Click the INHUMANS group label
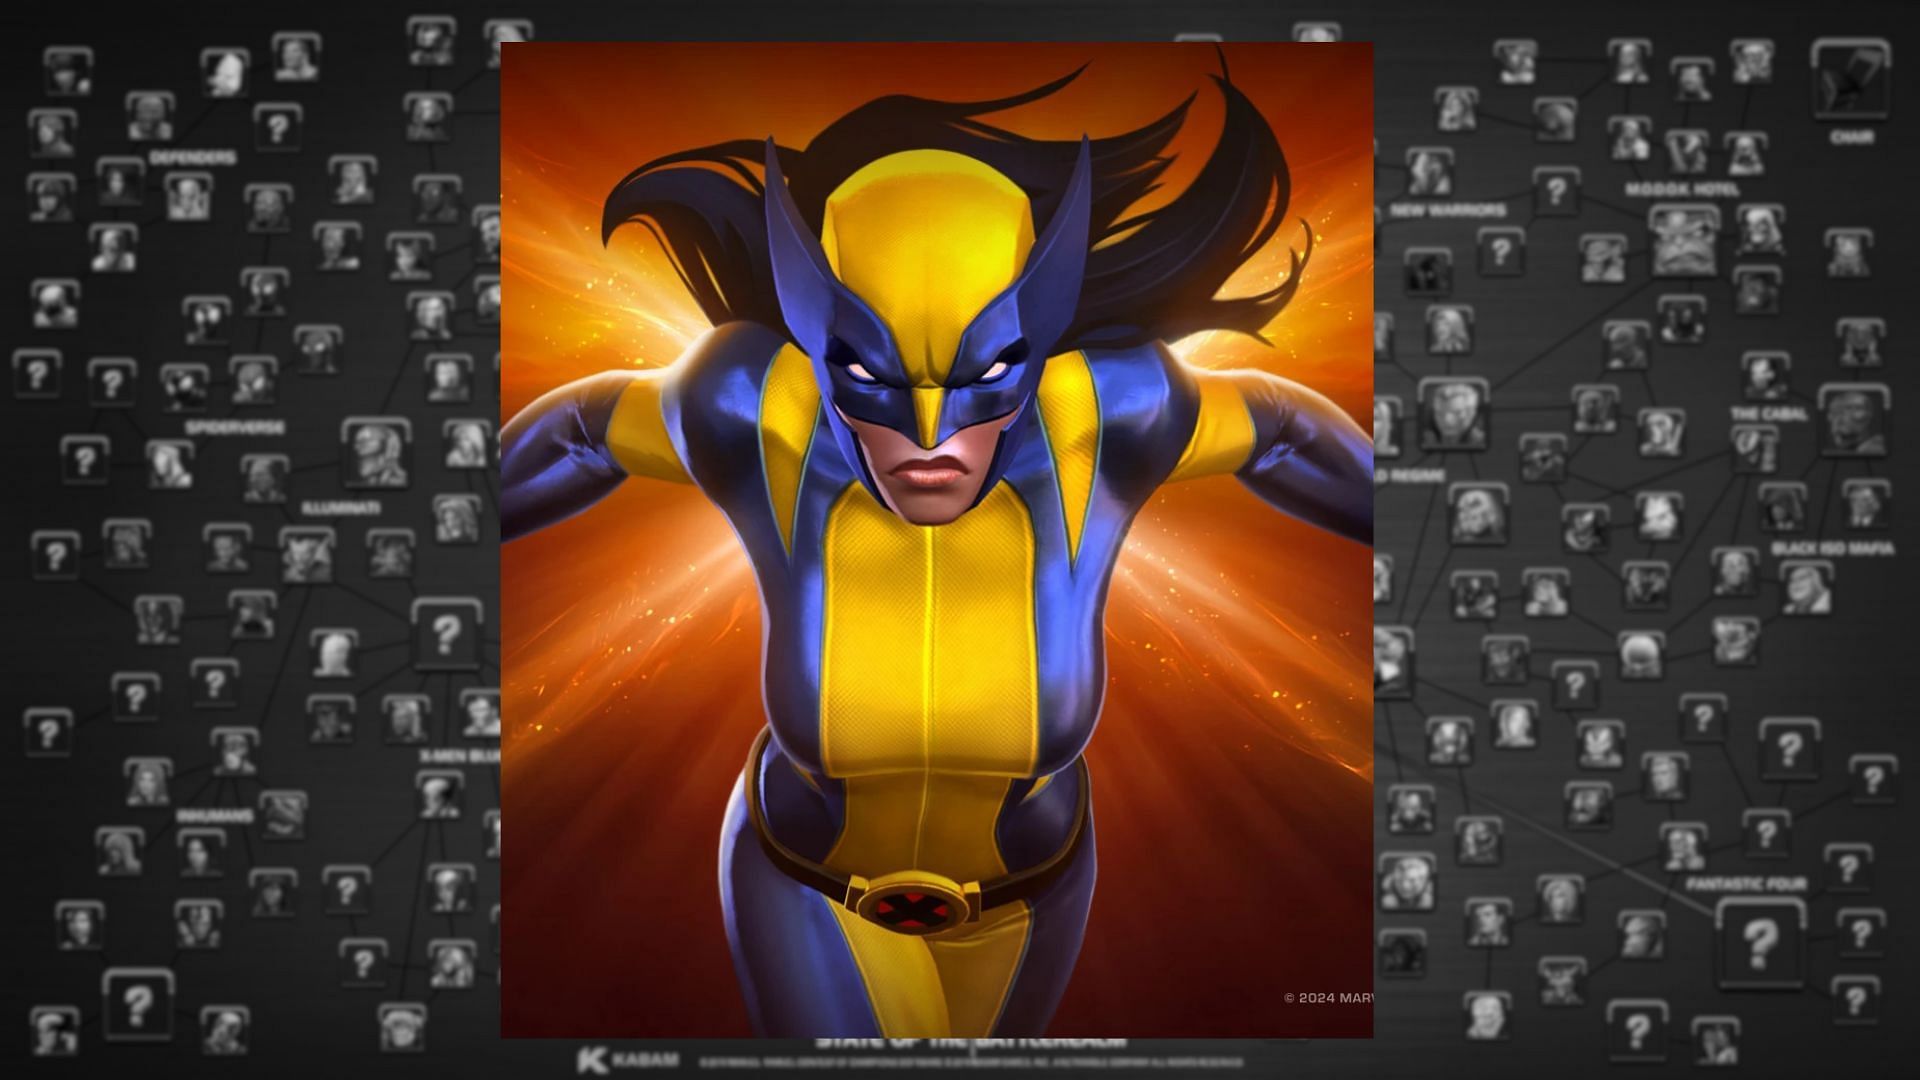The height and width of the screenshot is (1080, 1920). tap(215, 816)
